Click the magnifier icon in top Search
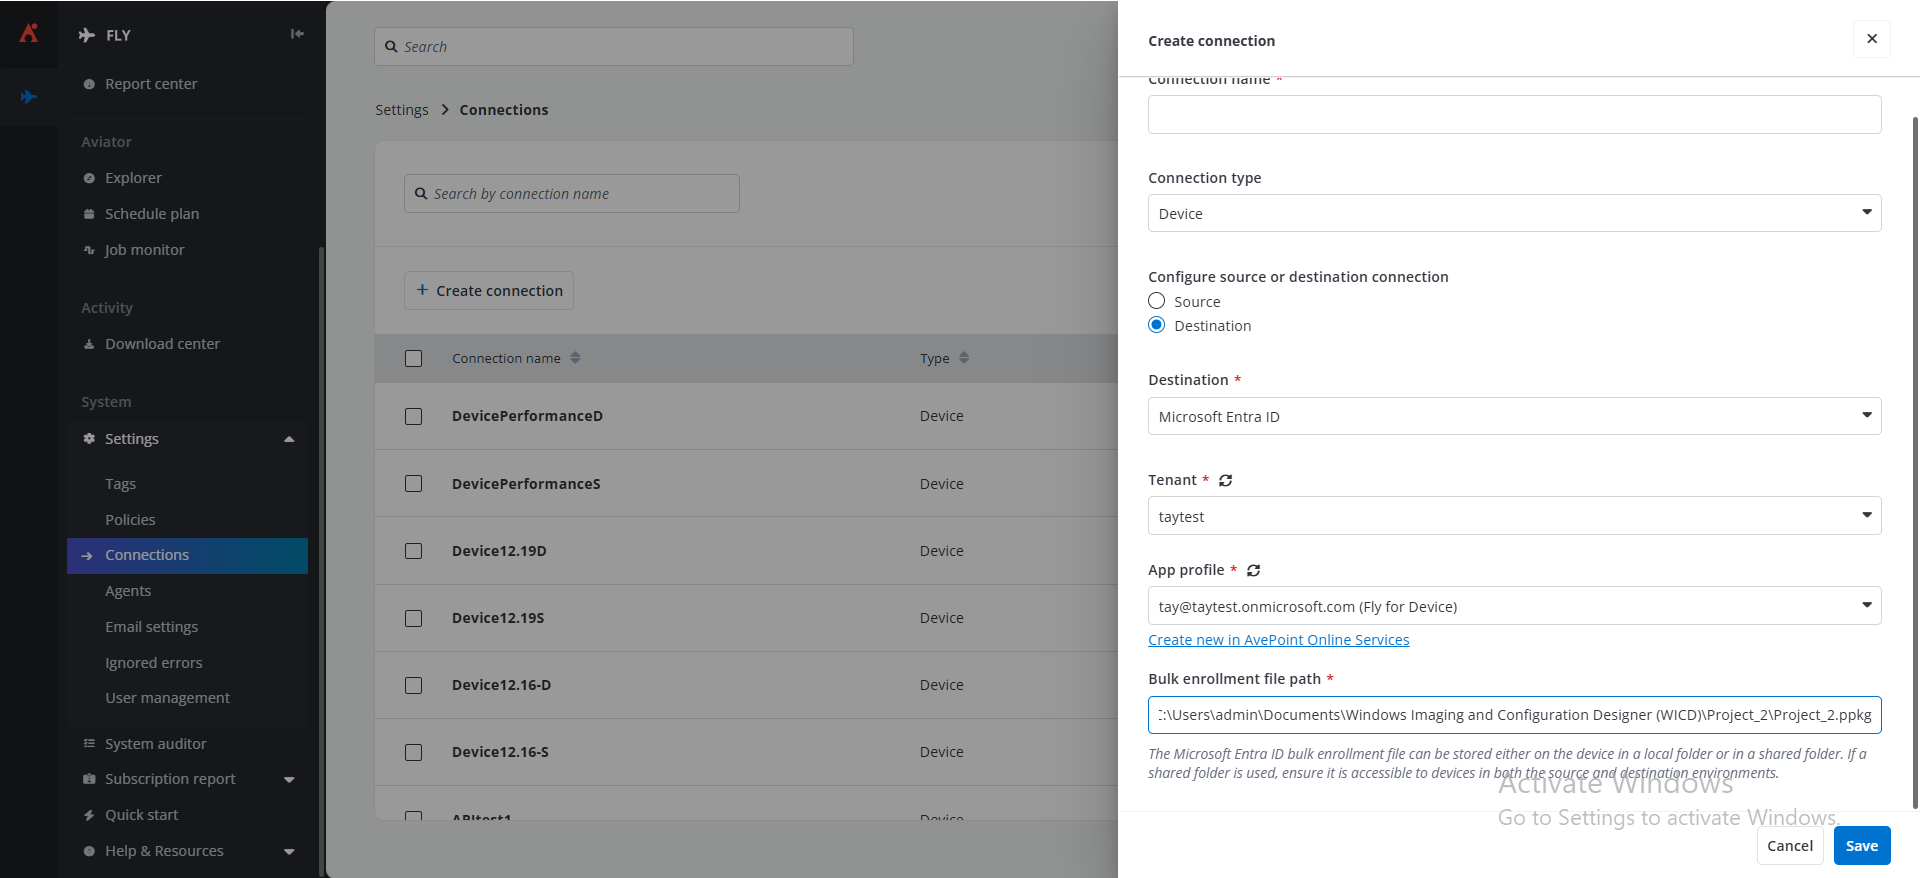This screenshot has height=878, width=1920. pos(391,47)
